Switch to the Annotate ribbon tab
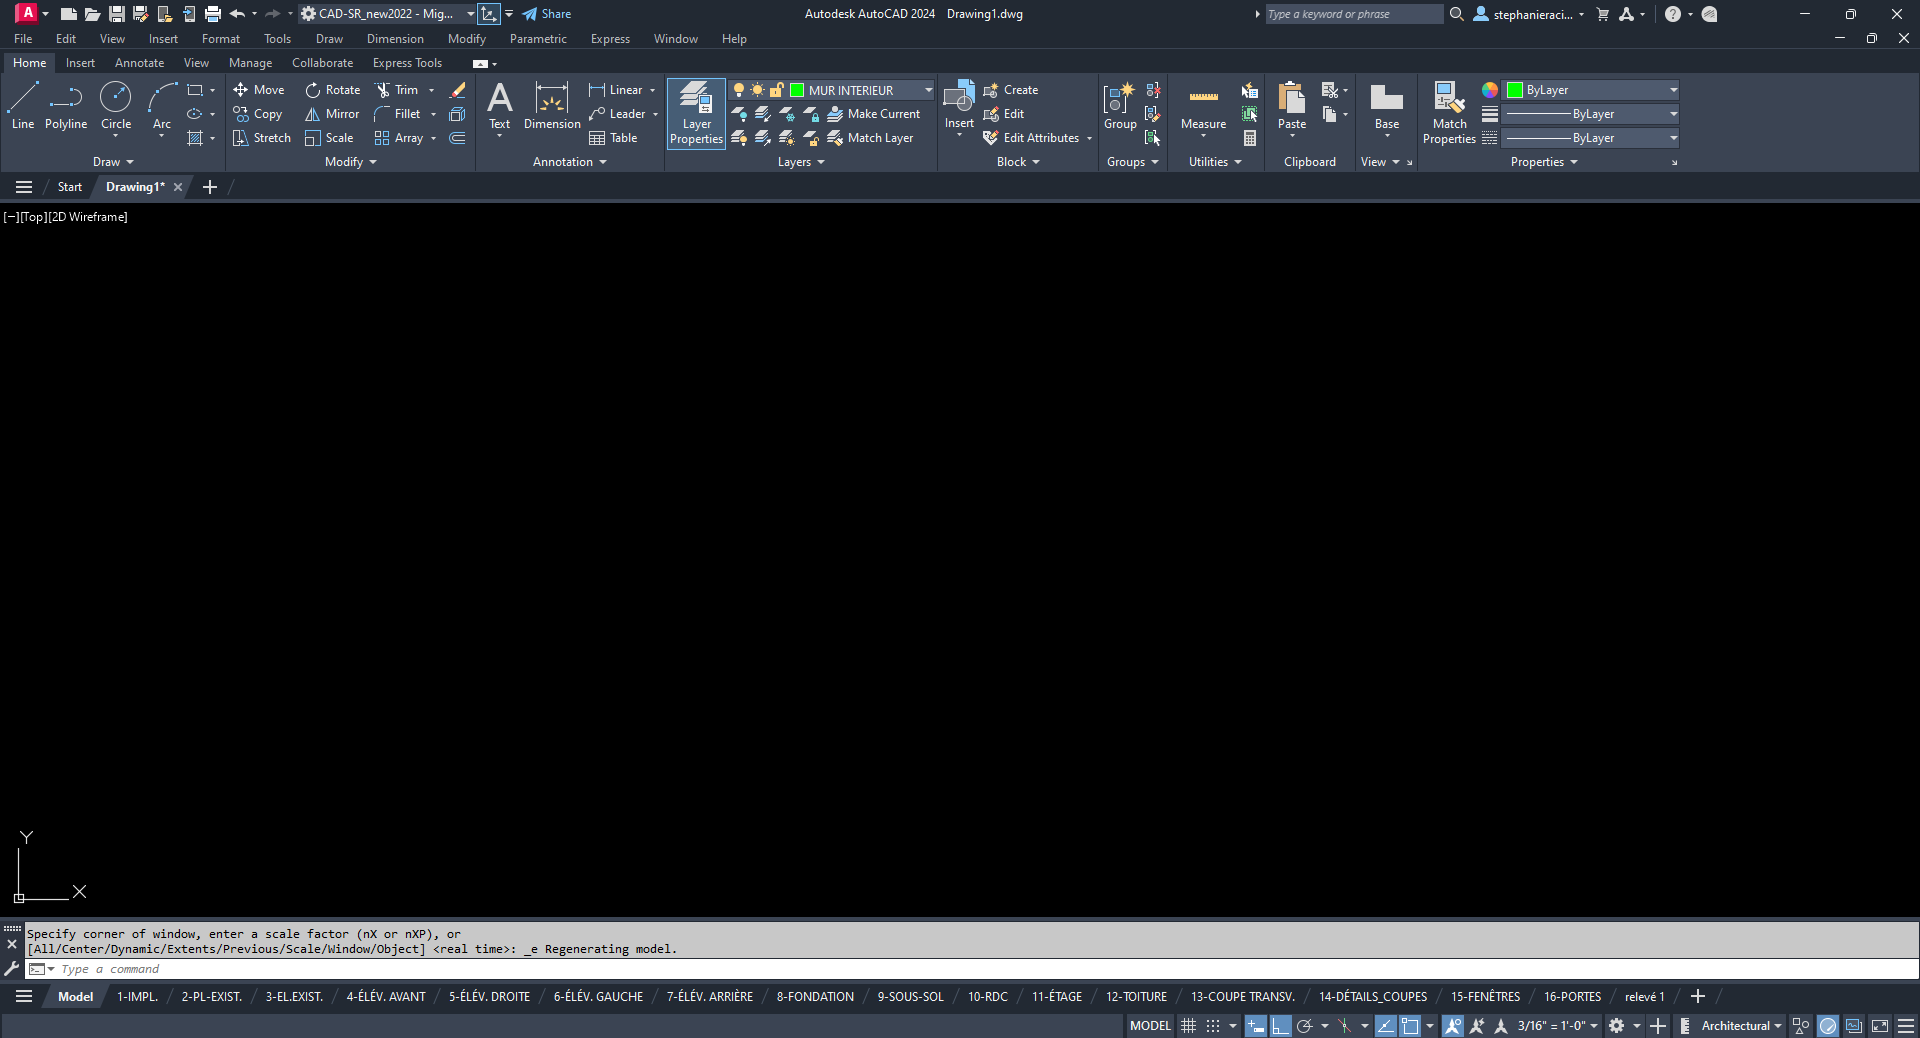1920x1038 pixels. 139,63
